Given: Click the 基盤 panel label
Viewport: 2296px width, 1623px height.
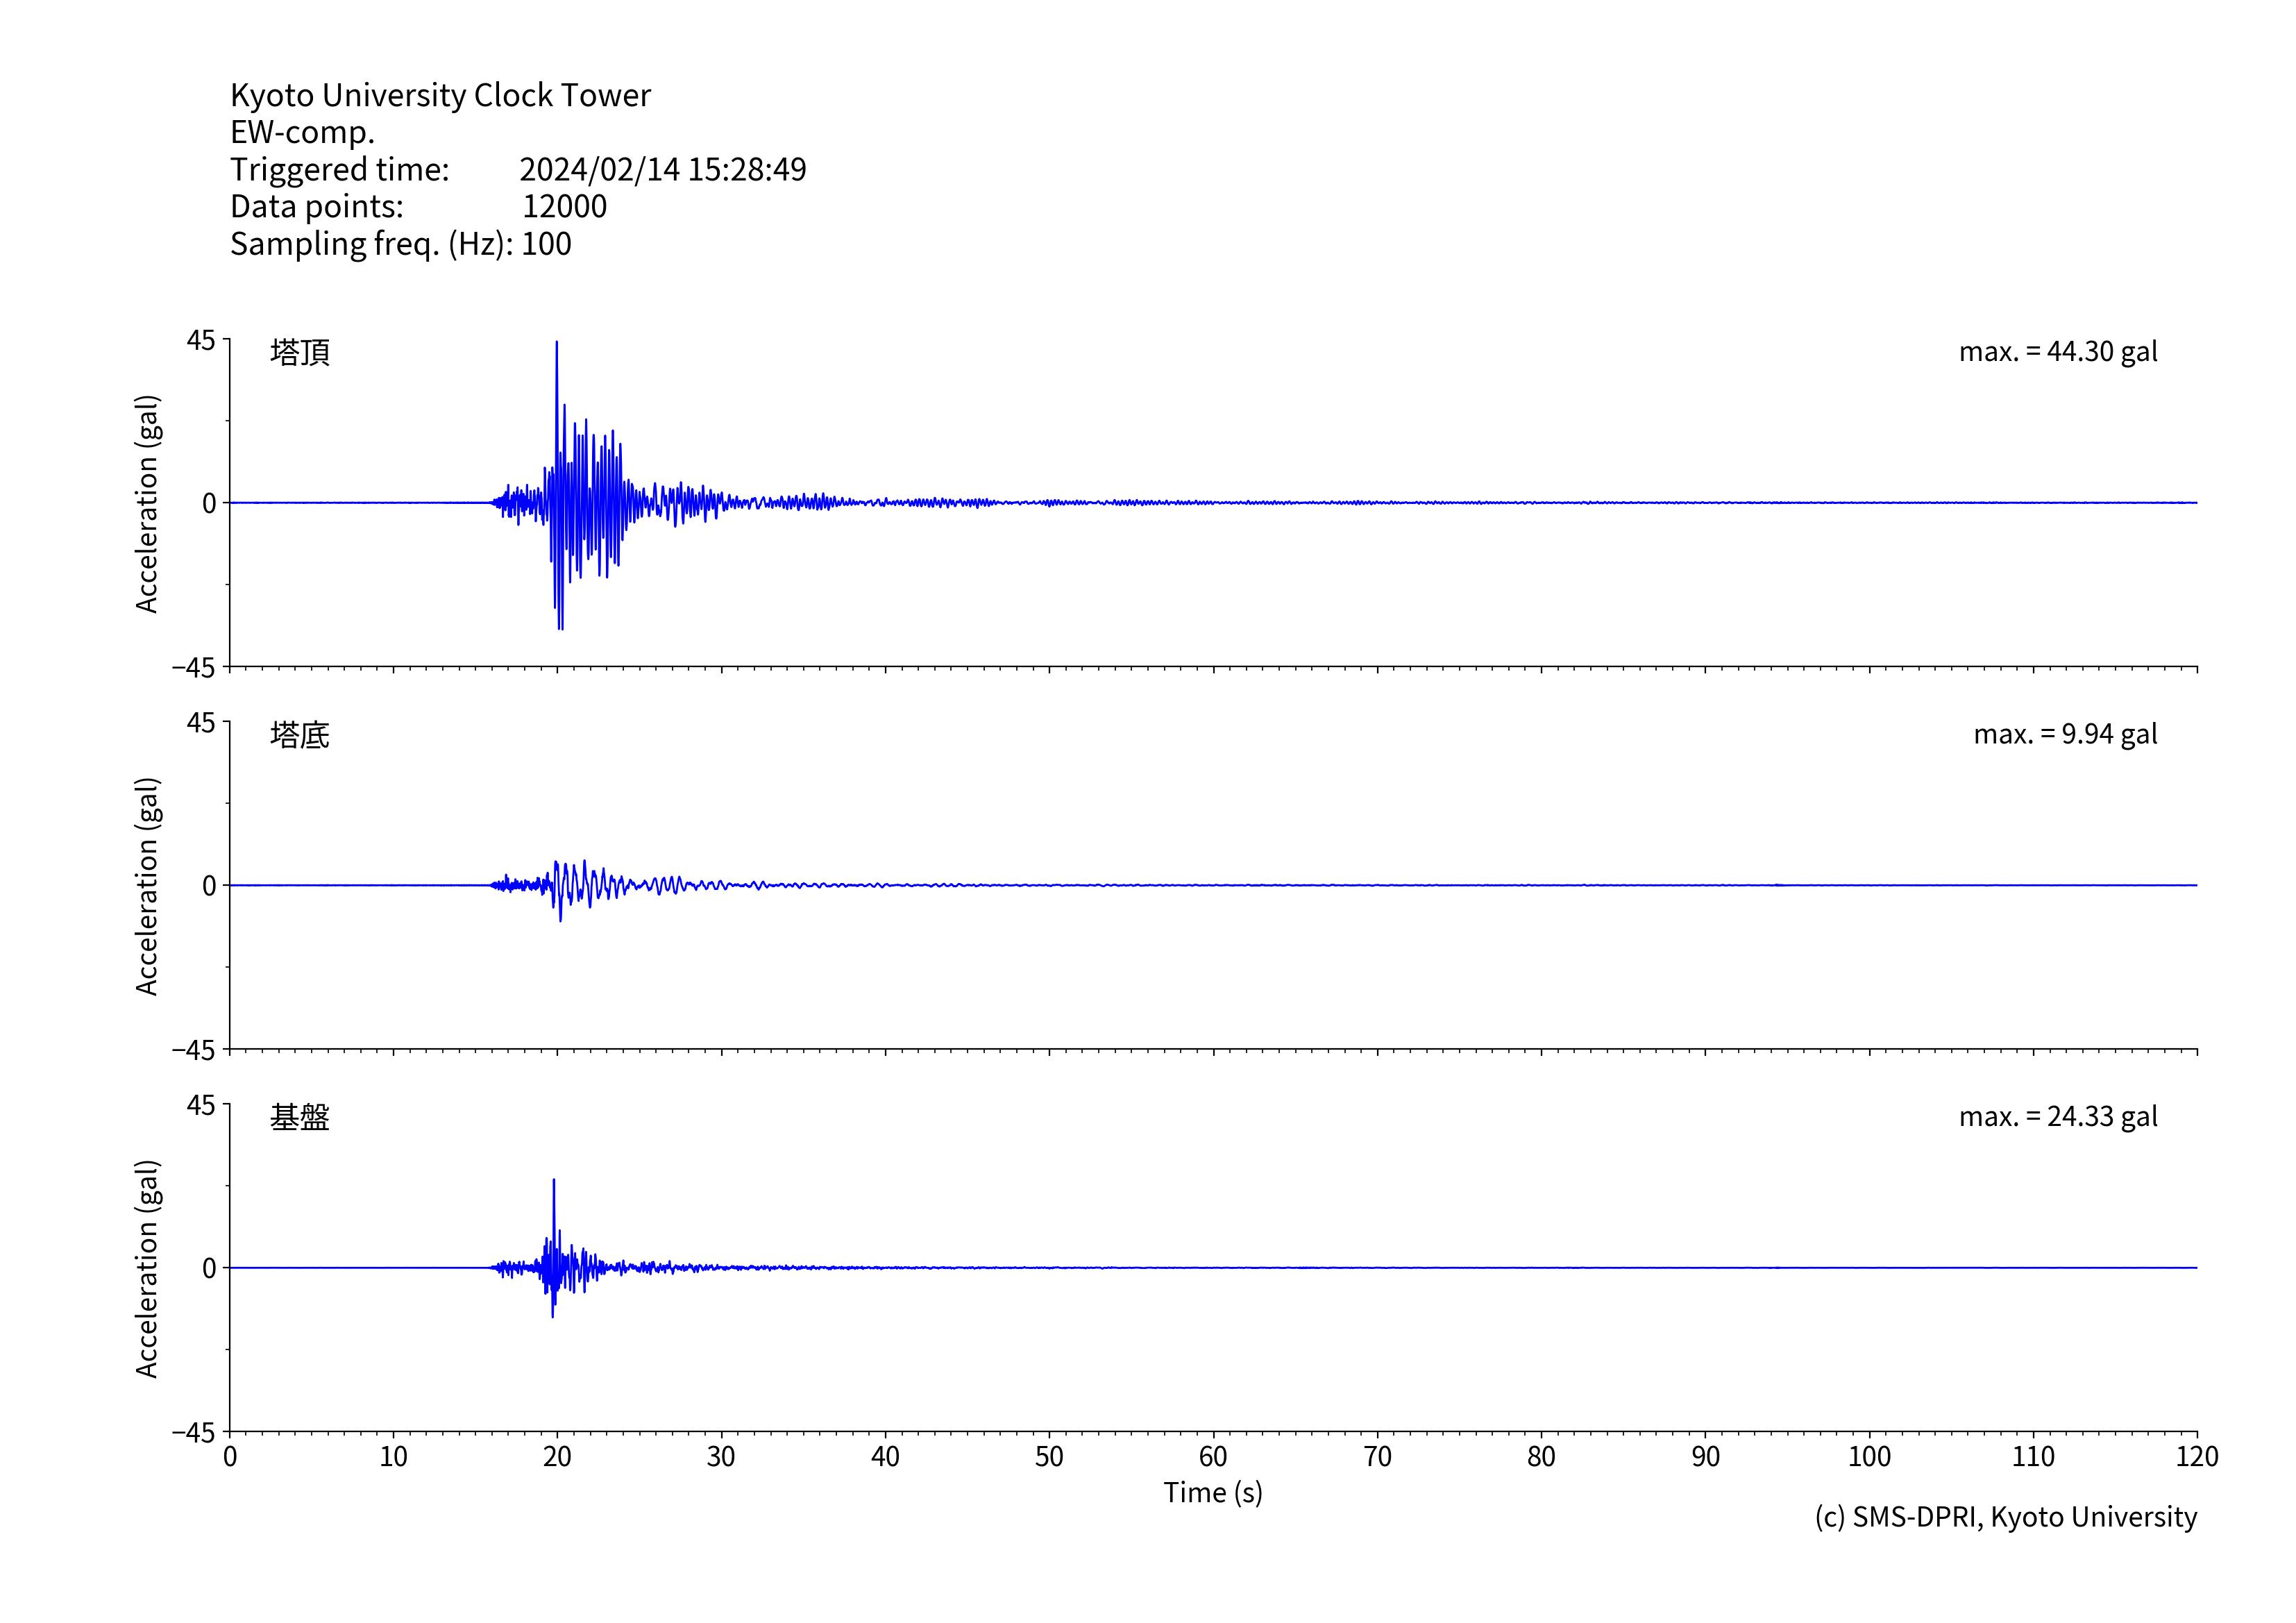Looking at the screenshot, I should 300,1117.
